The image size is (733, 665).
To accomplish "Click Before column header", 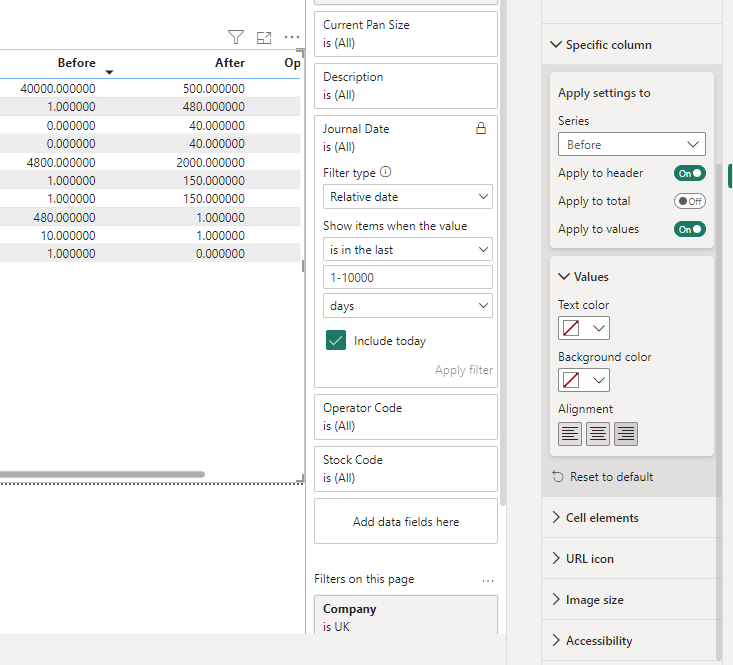I will click(x=77, y=63).
